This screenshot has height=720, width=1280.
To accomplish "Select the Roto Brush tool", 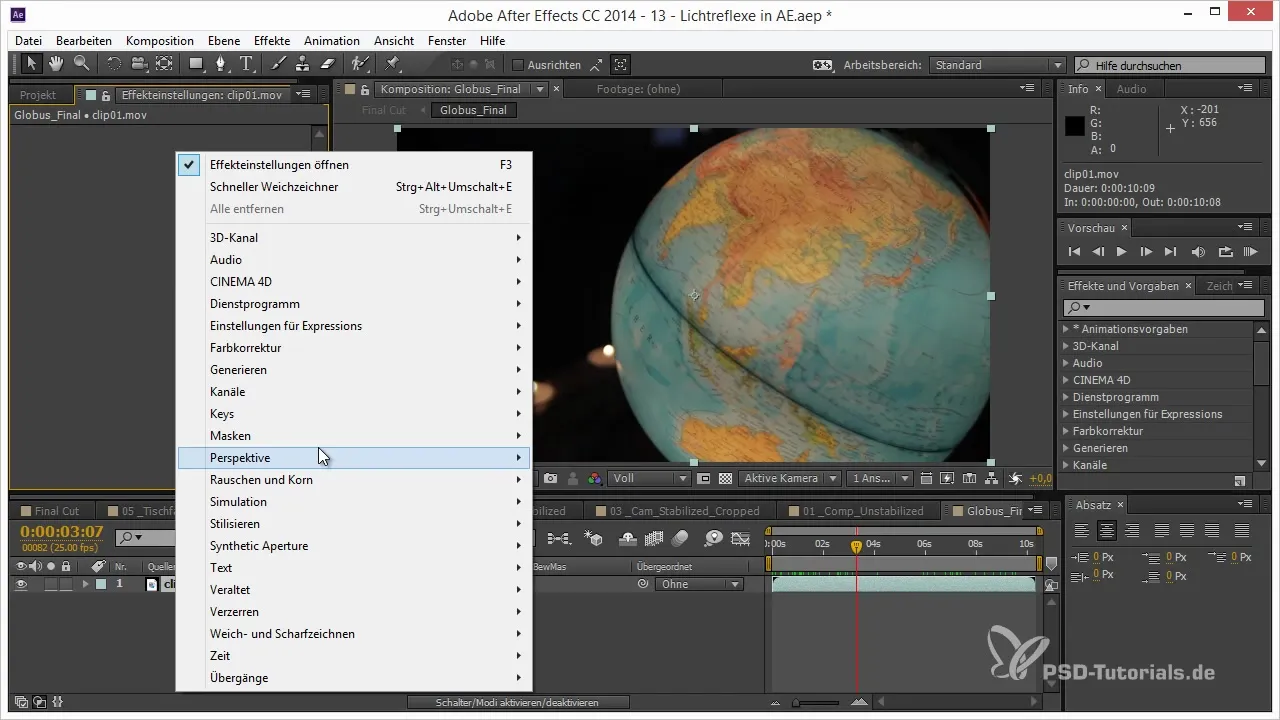I will (360, 64).
